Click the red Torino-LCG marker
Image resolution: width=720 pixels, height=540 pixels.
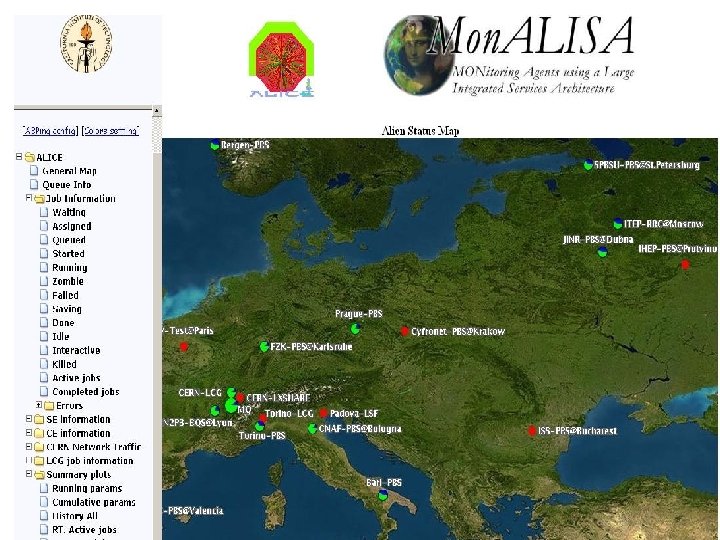263,418
